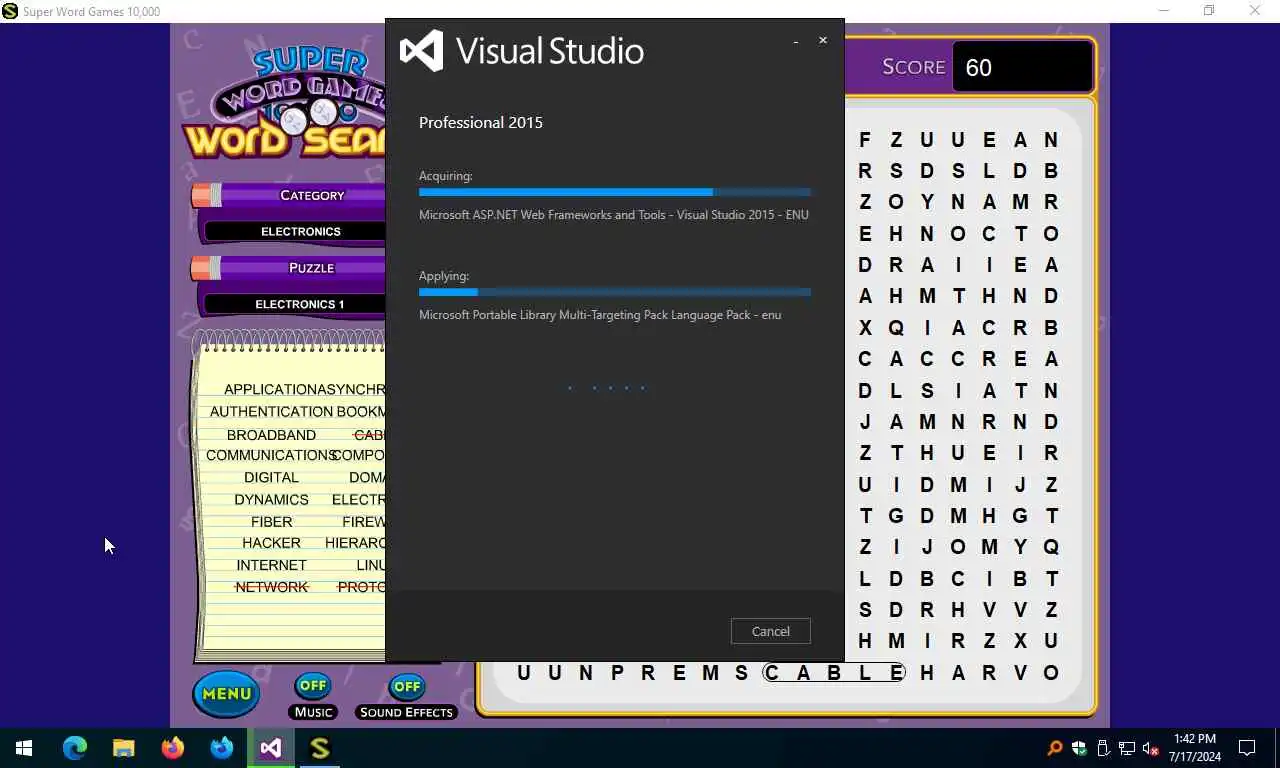Open the notification center icon

1247,748
